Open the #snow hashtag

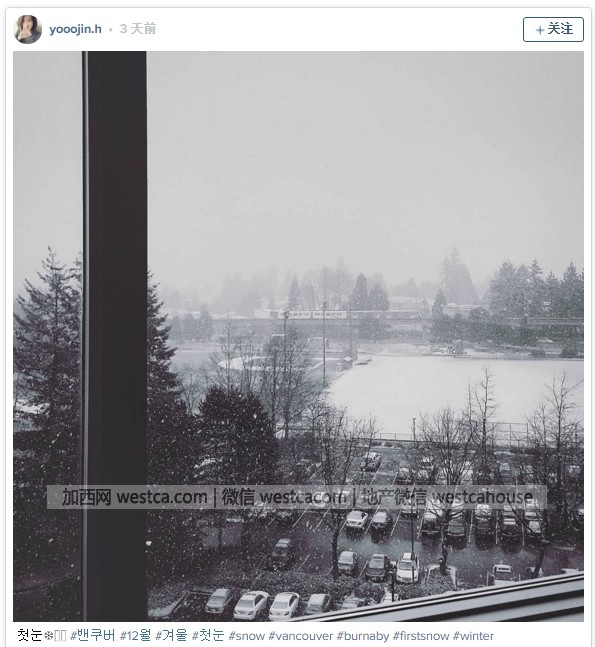click(246, 636)
